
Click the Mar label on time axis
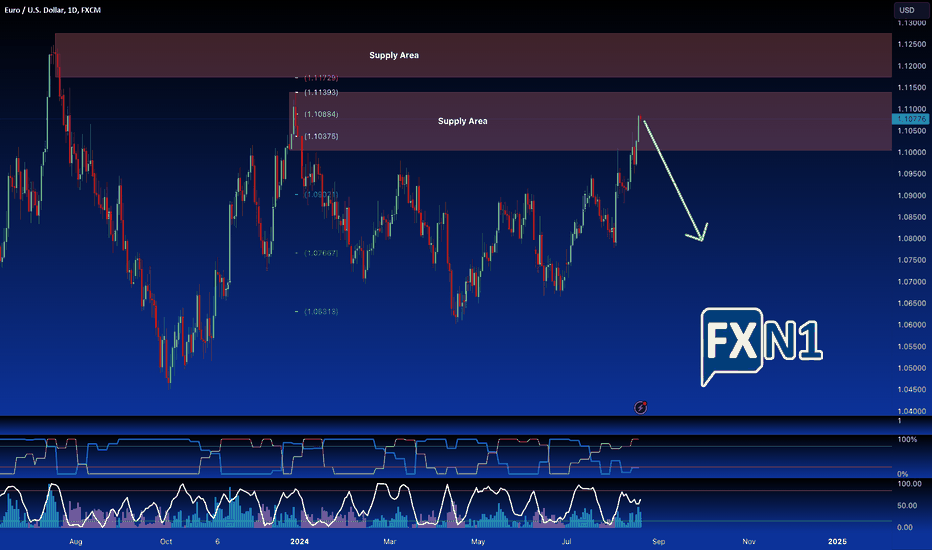click(x=389, y=542)
